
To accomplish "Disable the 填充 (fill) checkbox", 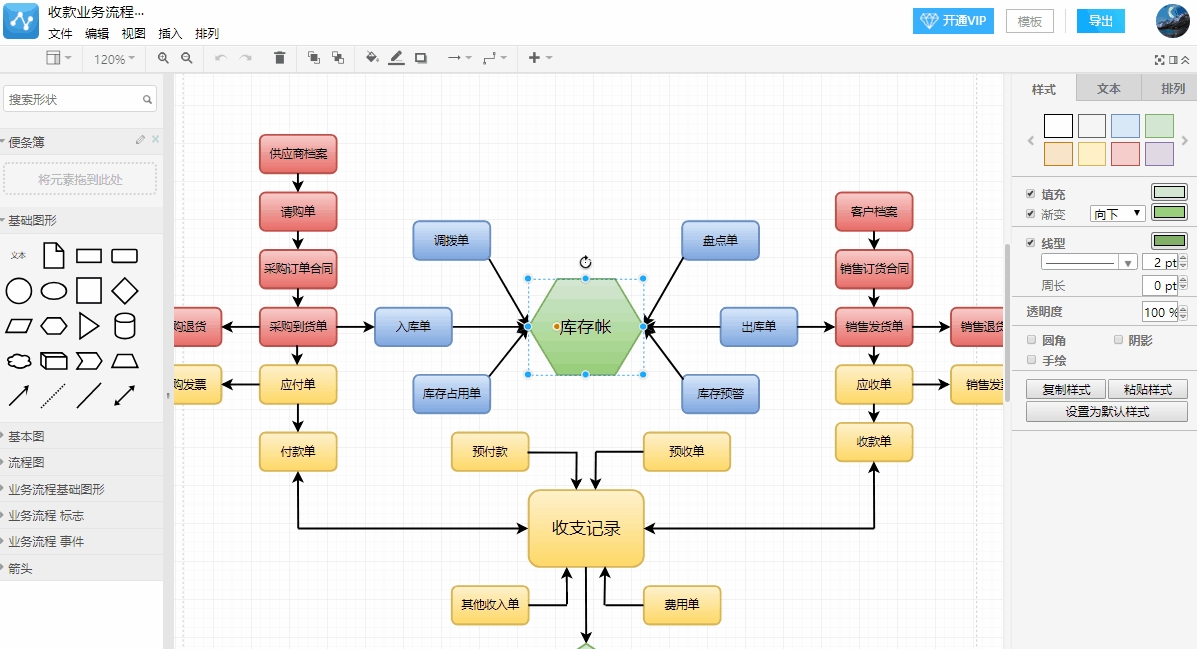I will tap(1031, 195).
